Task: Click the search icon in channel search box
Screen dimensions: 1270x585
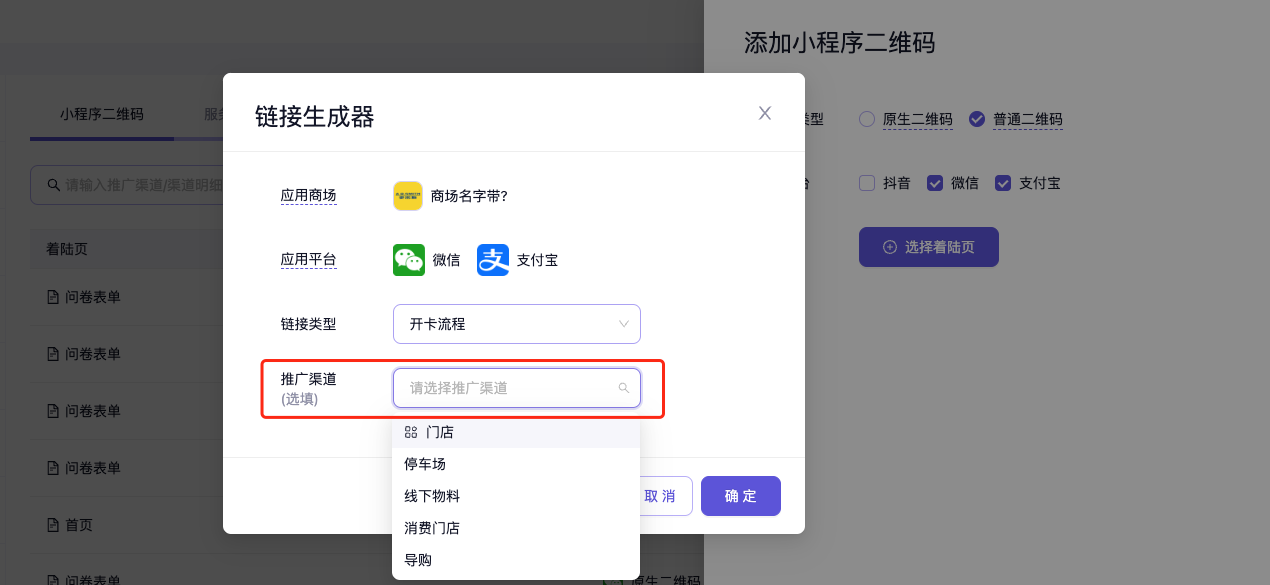Action: pos(52,185)
